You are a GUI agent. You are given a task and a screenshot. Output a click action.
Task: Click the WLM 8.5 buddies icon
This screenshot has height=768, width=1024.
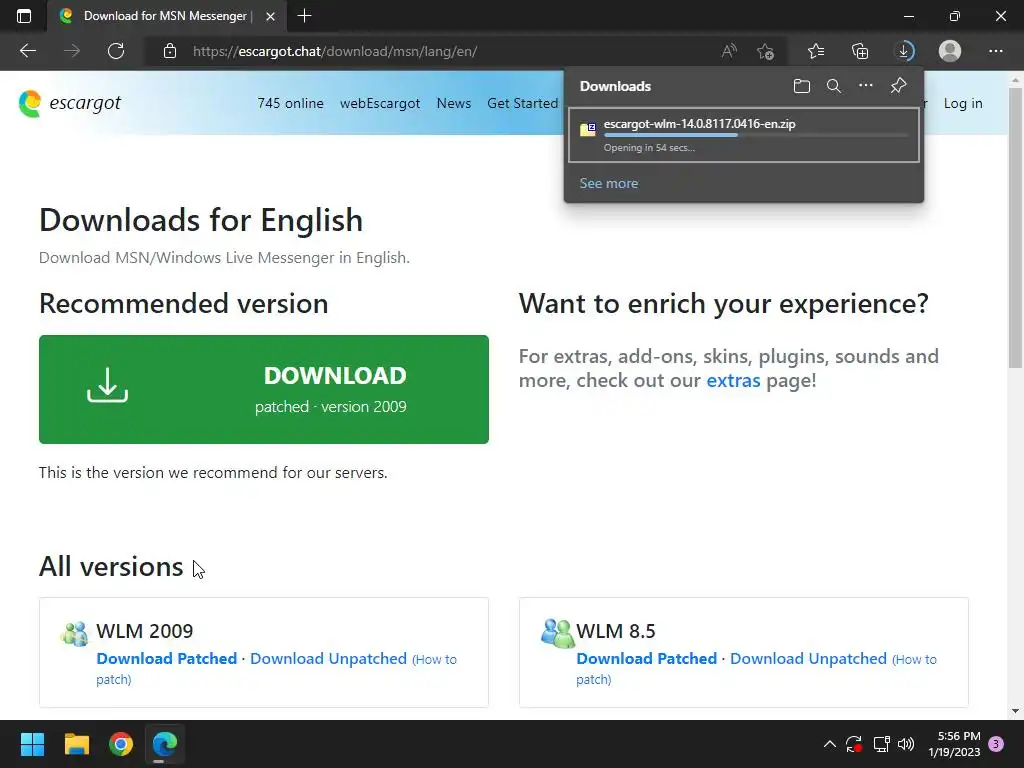click(x=557, y=633)
